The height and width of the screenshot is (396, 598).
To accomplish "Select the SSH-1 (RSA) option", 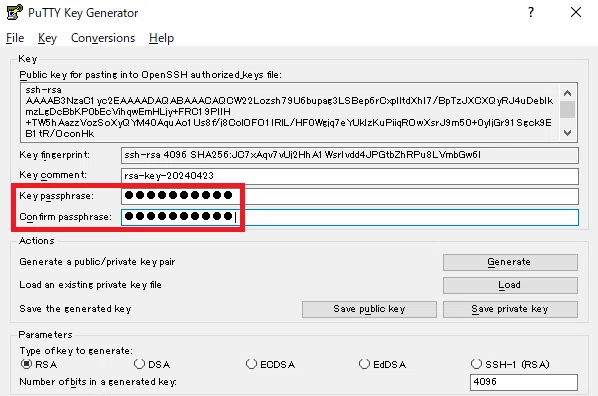I will pyautogui.click(x=476, y=364).
